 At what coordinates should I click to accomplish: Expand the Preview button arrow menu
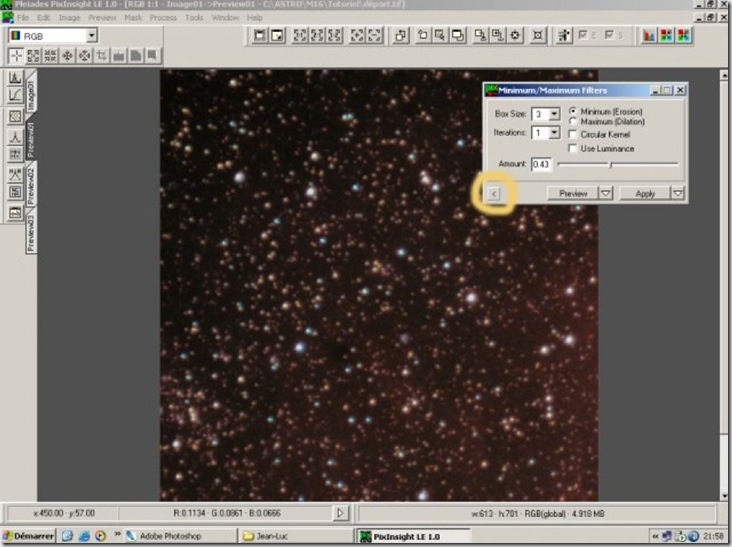pos(605,193)
